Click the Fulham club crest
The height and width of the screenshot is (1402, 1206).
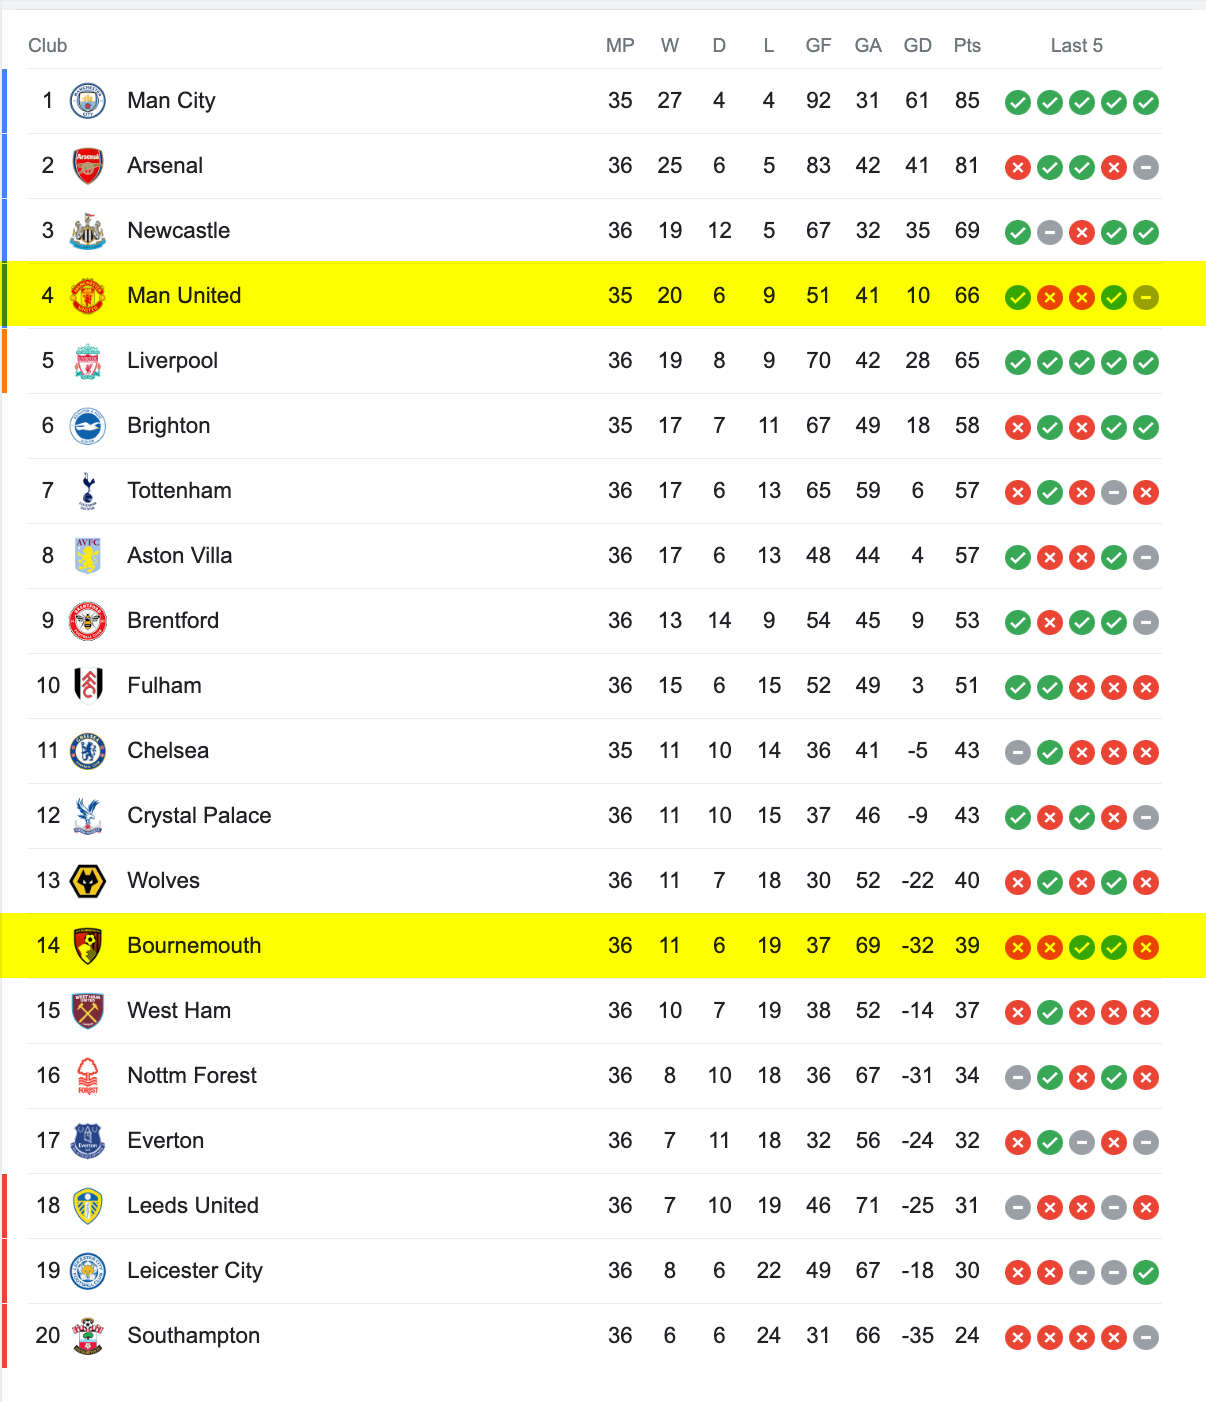pyautogui.click(x=88, y=686)
